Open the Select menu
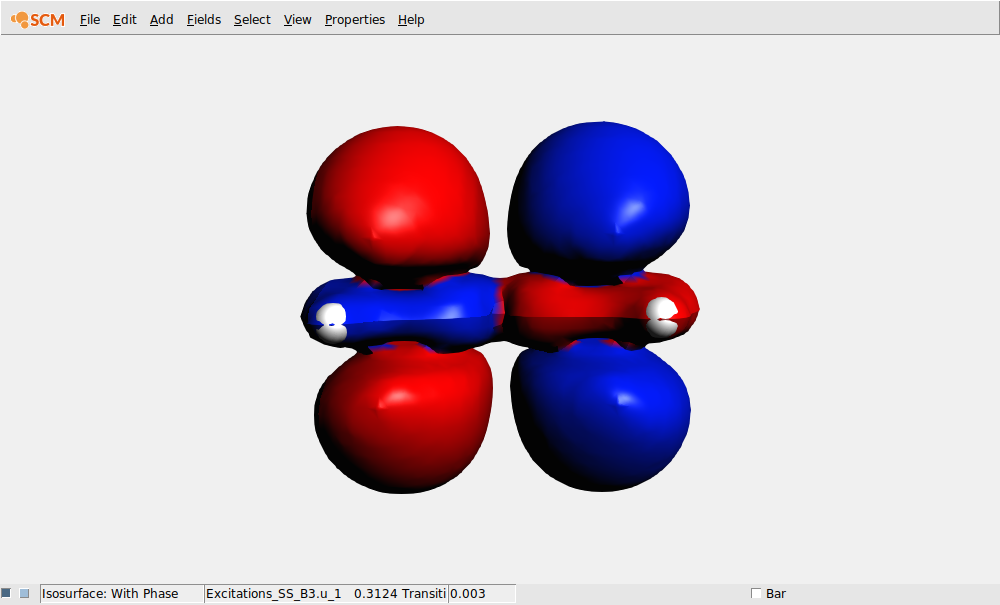The height and width of the screenshot is (605, 1000). pyautogui.click(x=251, y=19)
